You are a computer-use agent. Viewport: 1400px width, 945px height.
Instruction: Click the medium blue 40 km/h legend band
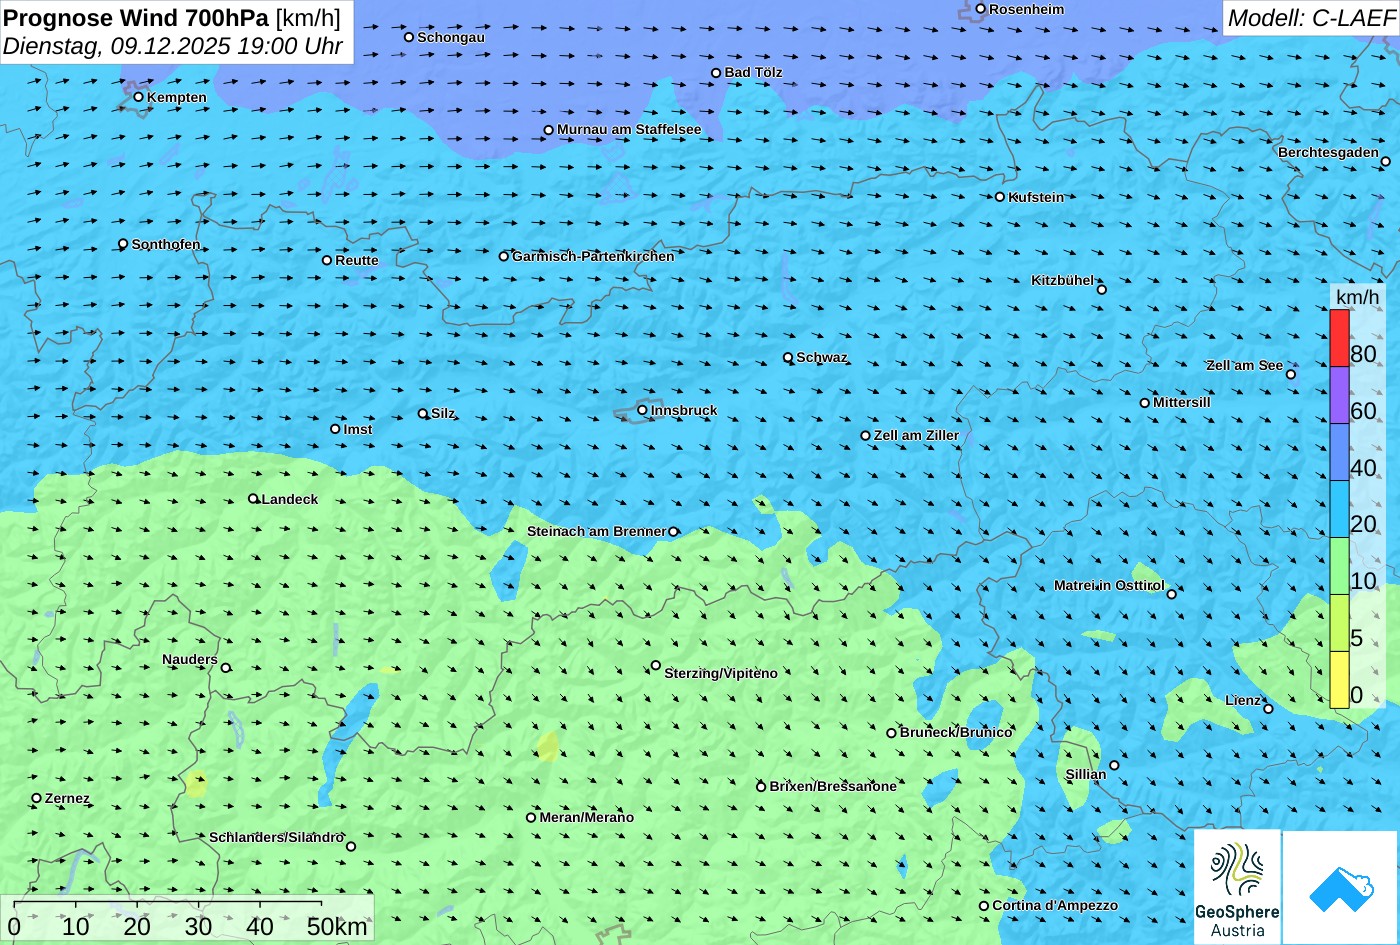pos(1339,452)
